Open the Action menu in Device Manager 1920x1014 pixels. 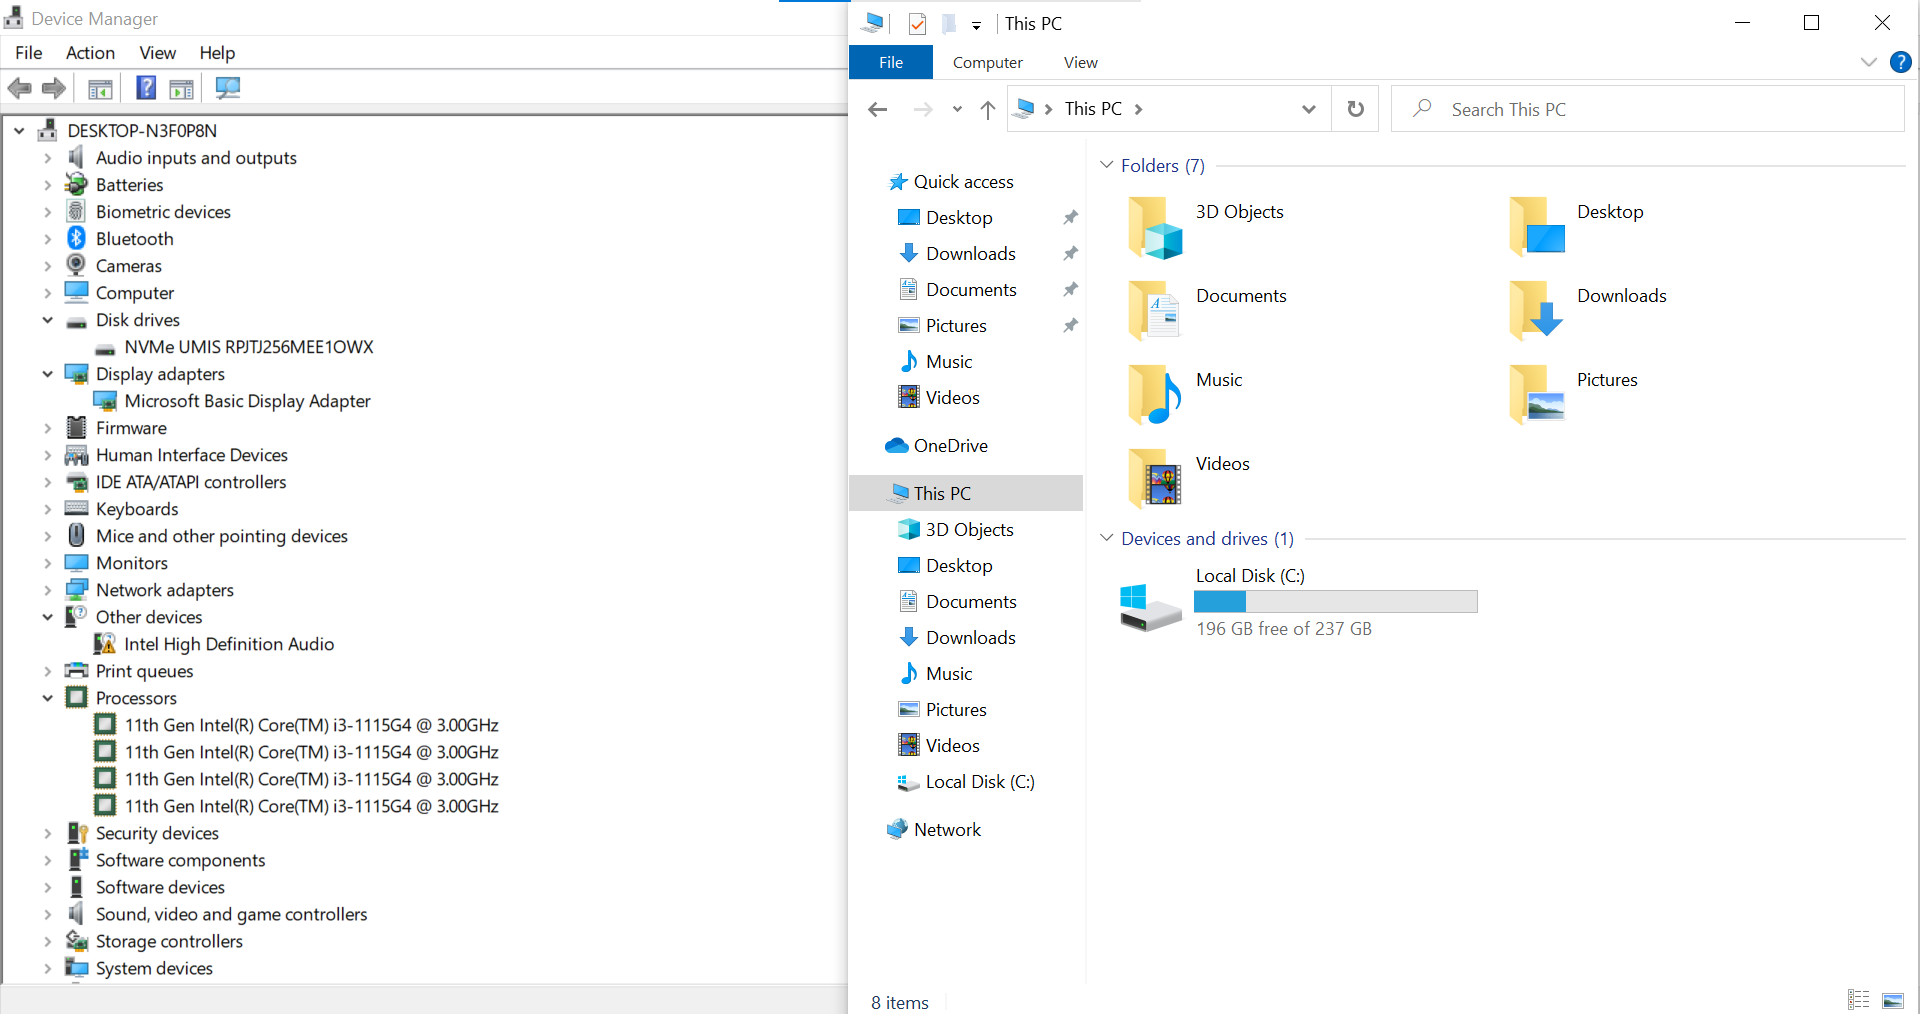(x=90, y=53)
